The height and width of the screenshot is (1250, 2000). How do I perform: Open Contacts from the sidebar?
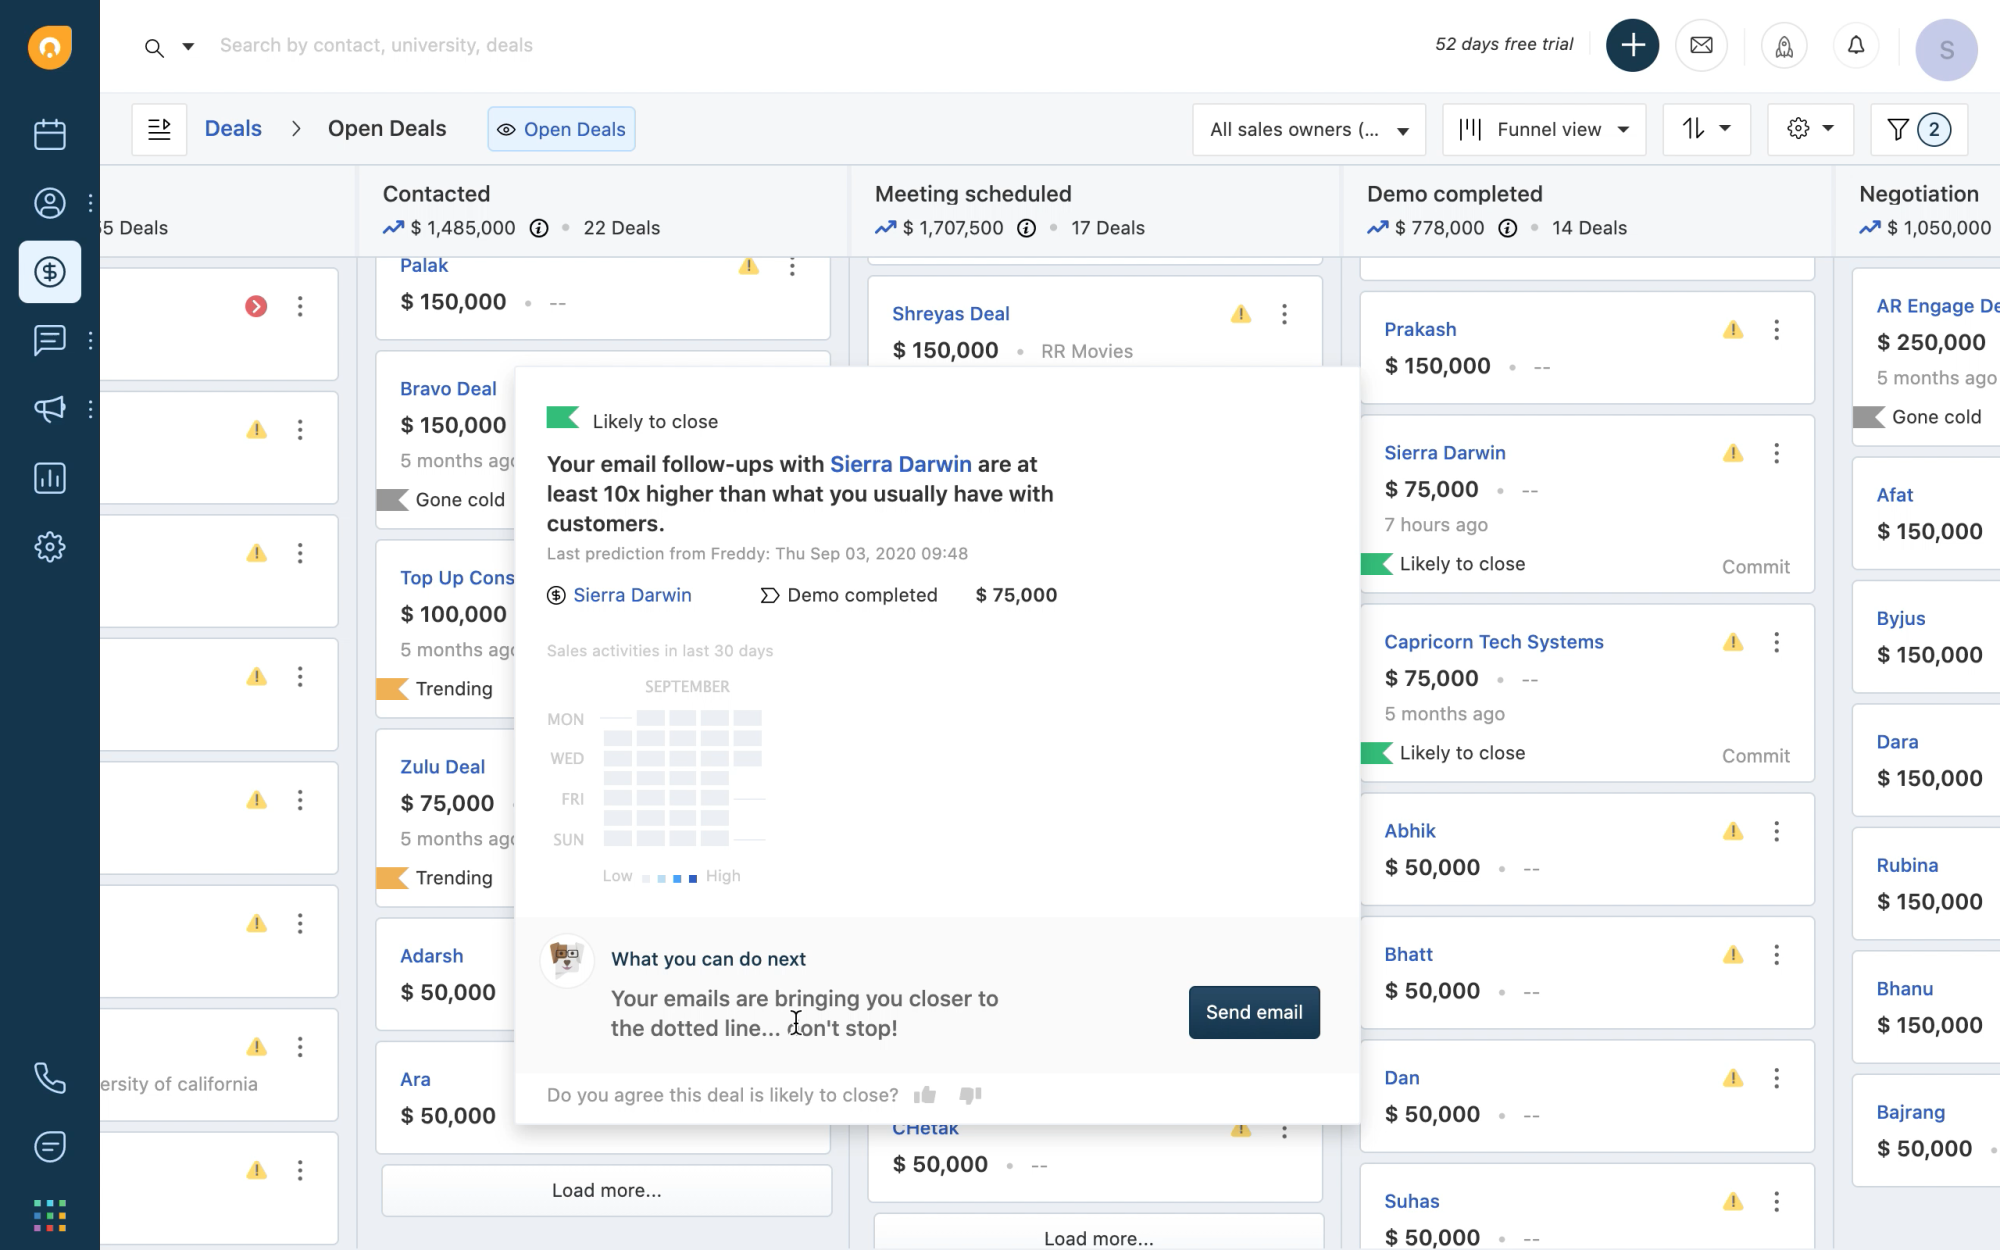(x=49, y=203)
